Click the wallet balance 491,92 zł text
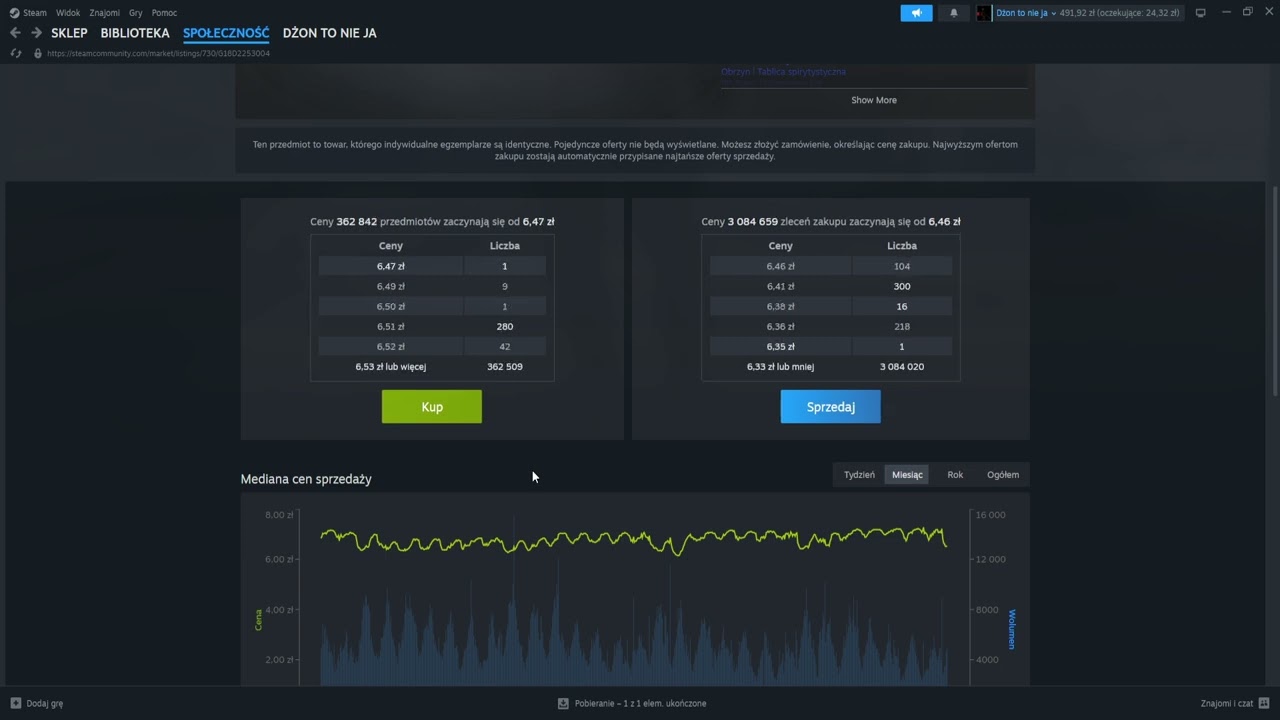1280x720 pixels. coord(1120,13)
